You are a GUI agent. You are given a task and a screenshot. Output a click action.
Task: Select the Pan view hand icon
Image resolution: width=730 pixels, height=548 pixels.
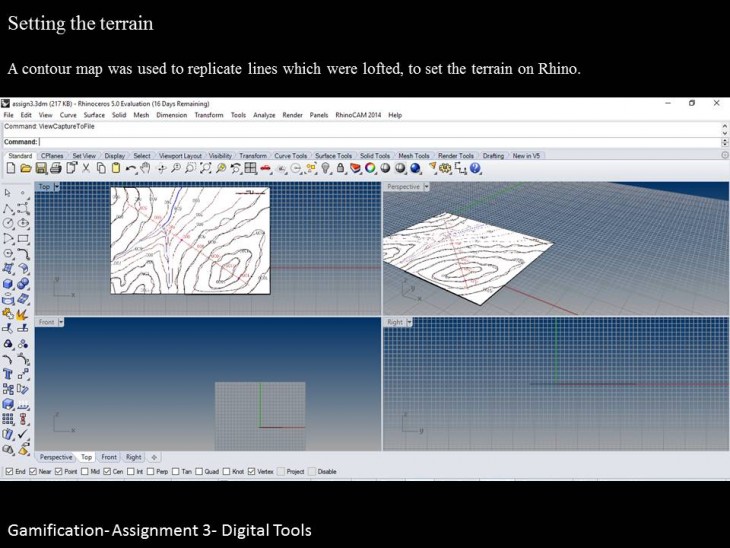pos(146,168)
